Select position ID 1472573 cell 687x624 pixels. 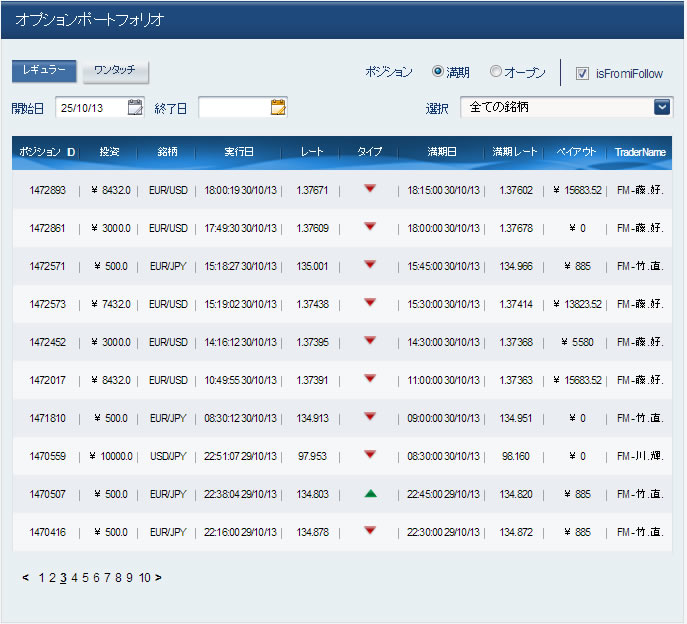[x=47, y=304]
